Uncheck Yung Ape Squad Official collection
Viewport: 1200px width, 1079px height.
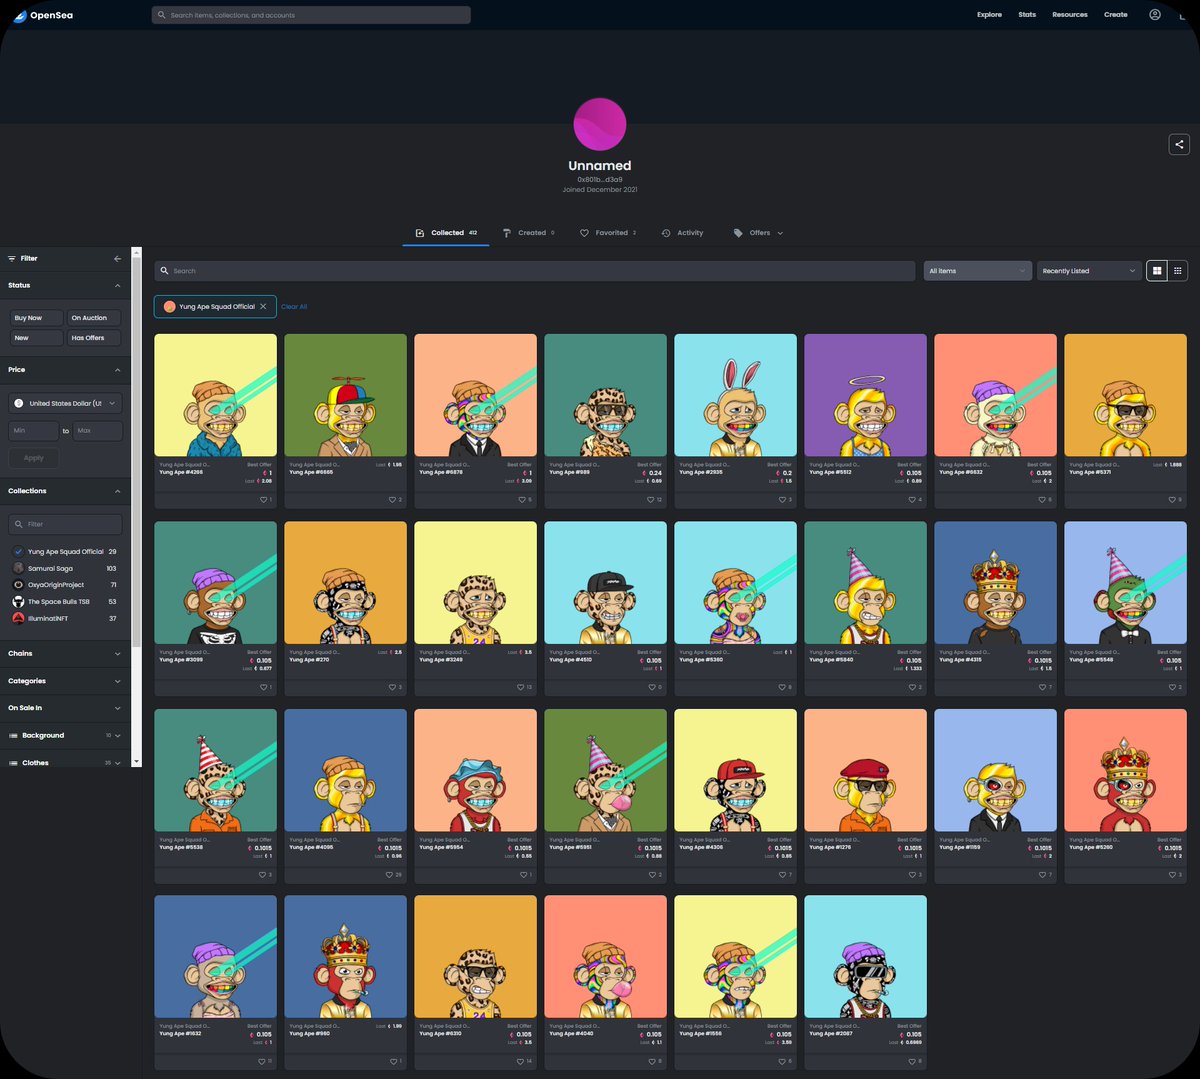pos(65,551)
